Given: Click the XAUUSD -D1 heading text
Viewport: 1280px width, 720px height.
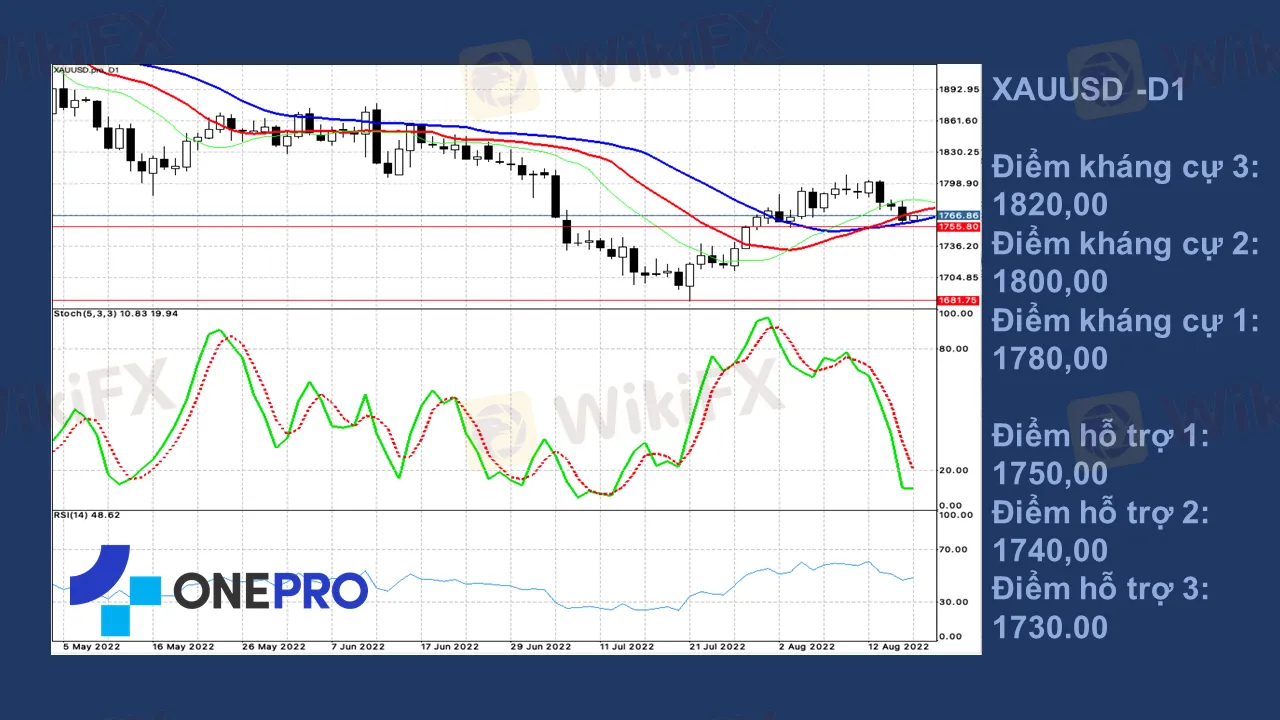Looking at the screenshot, I should point(1088,90).
